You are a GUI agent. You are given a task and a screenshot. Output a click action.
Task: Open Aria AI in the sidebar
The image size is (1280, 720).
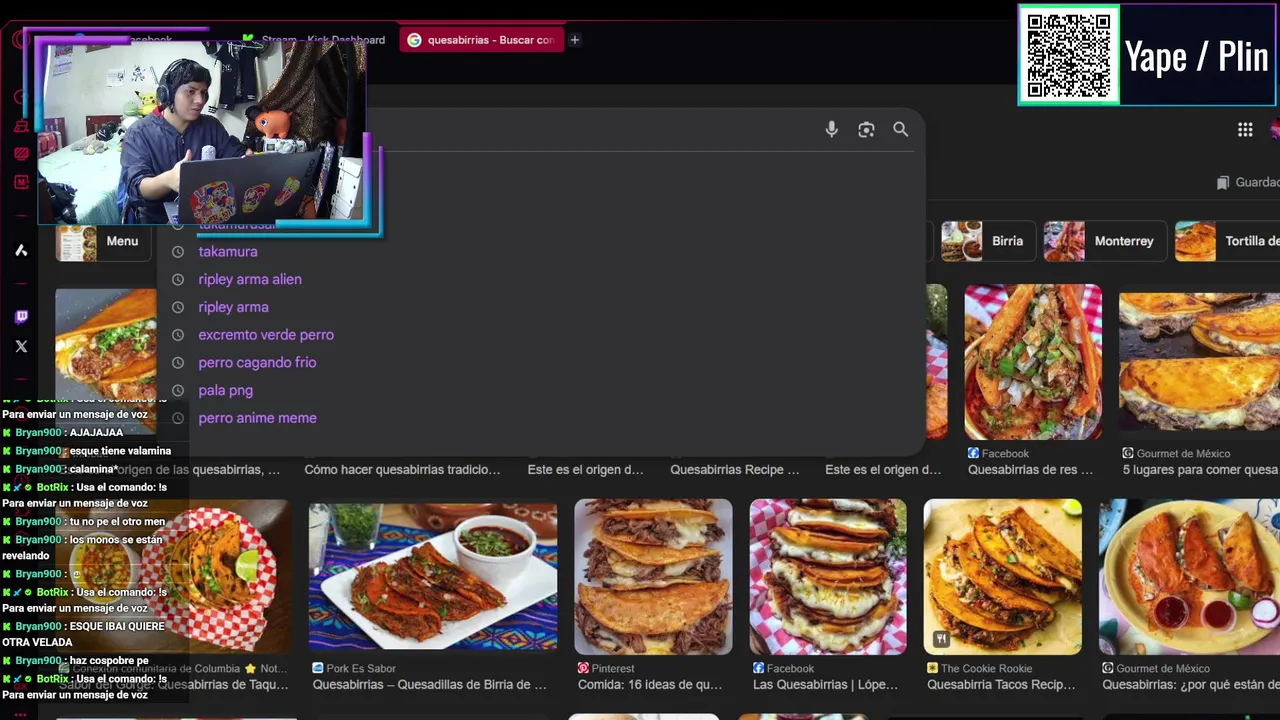coord(21,250)
